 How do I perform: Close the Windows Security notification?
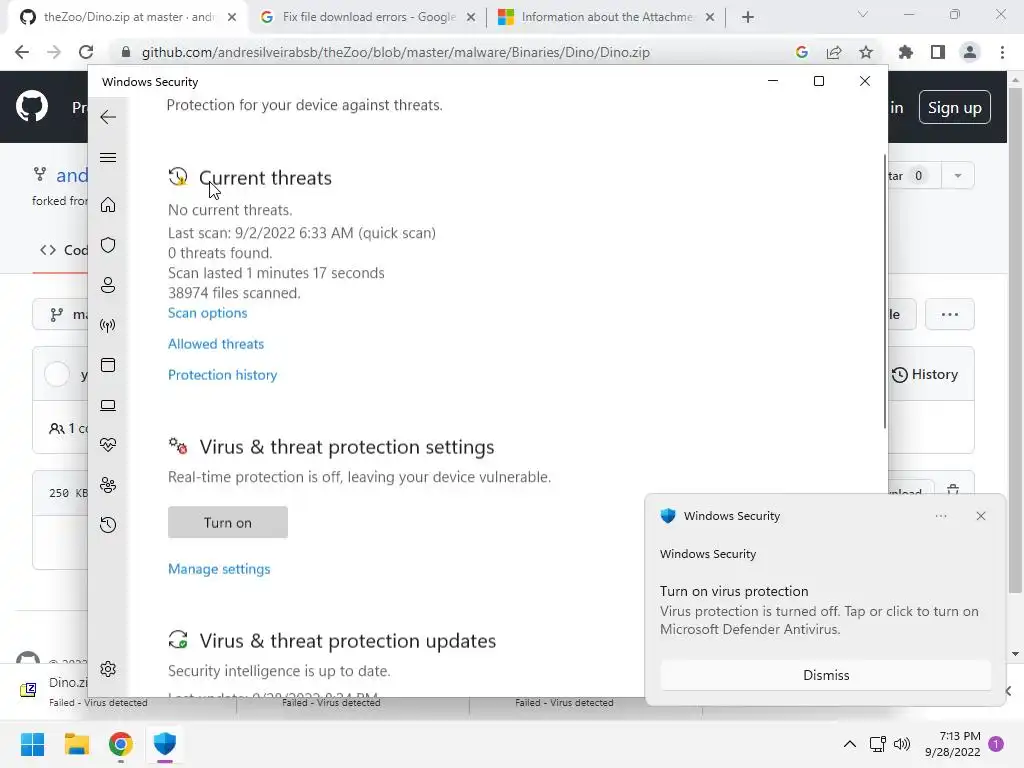(980, 516)
